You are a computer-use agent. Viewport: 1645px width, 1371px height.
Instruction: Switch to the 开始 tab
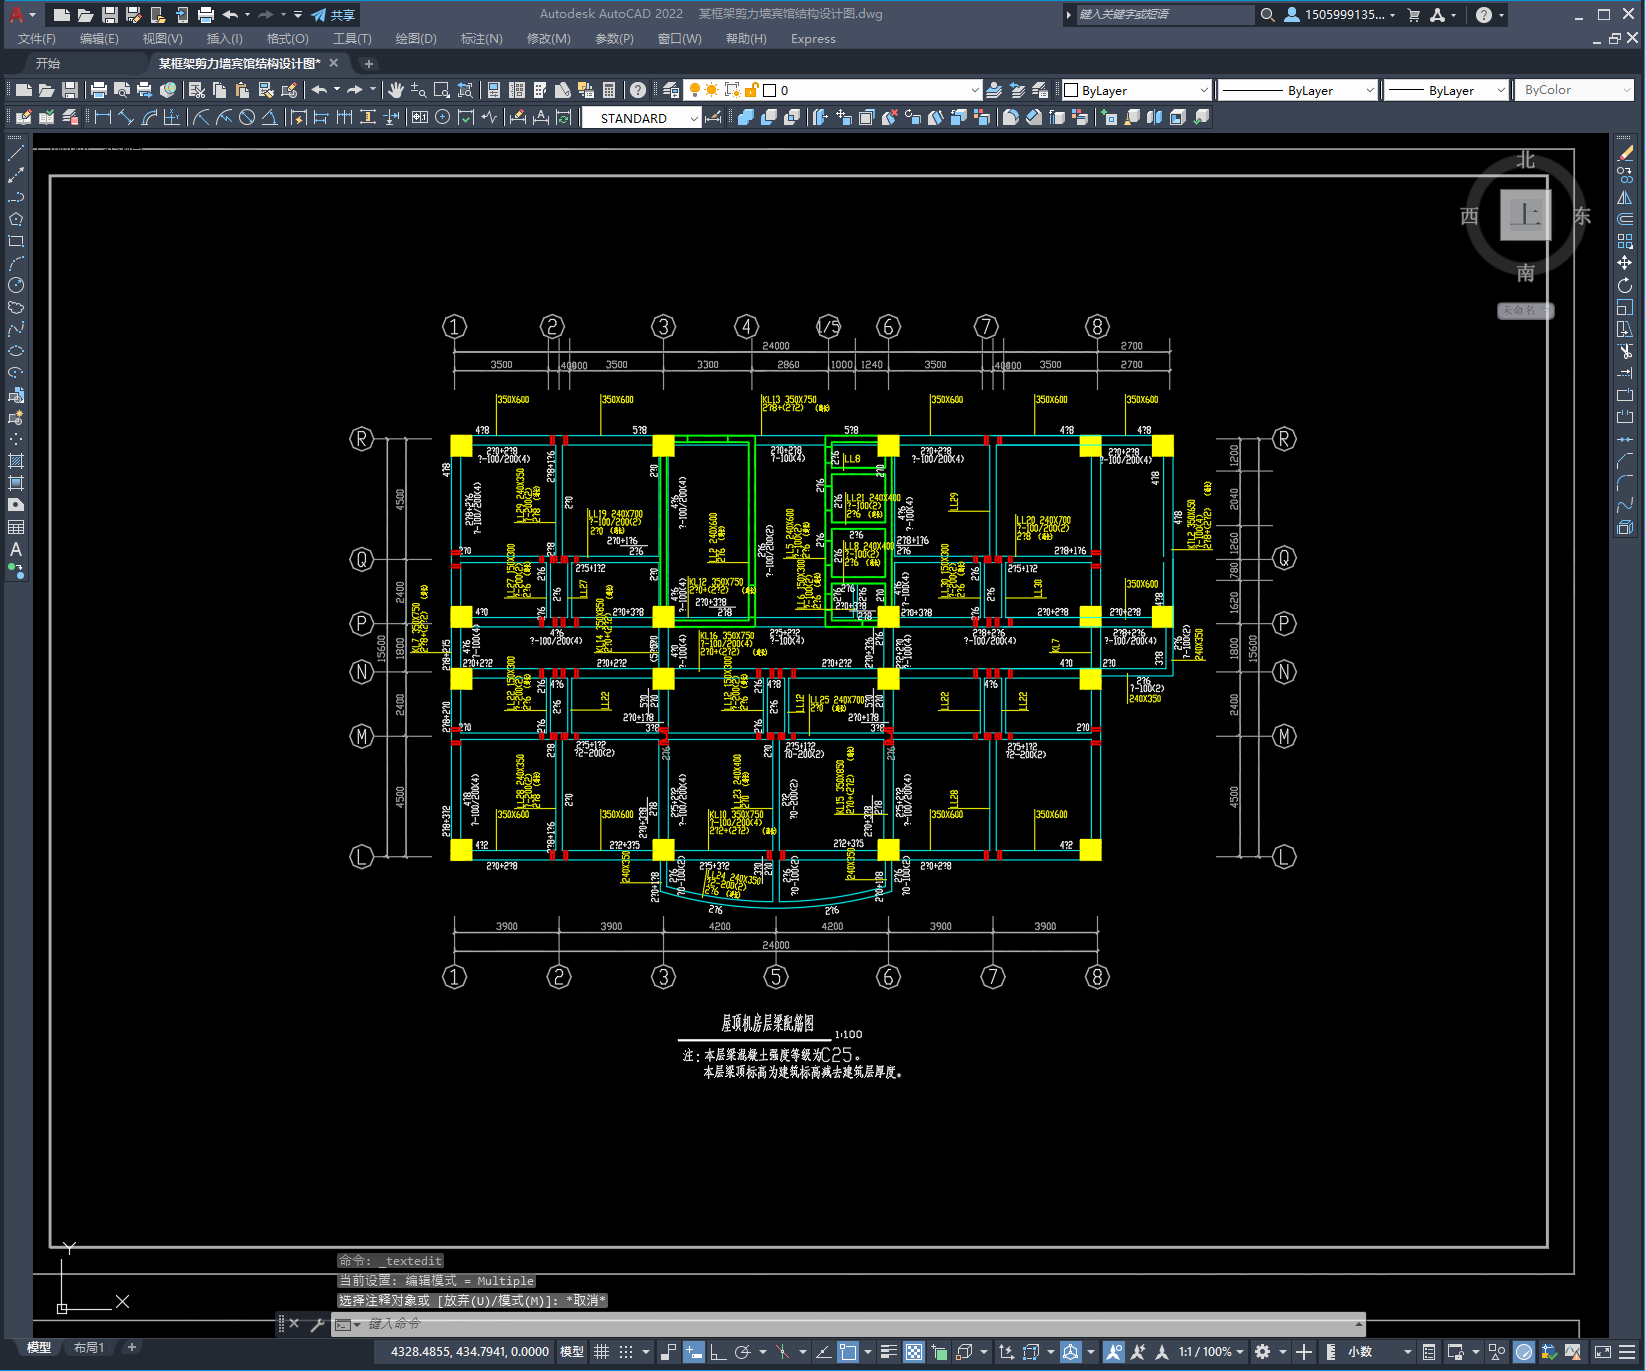pos(48,63)
